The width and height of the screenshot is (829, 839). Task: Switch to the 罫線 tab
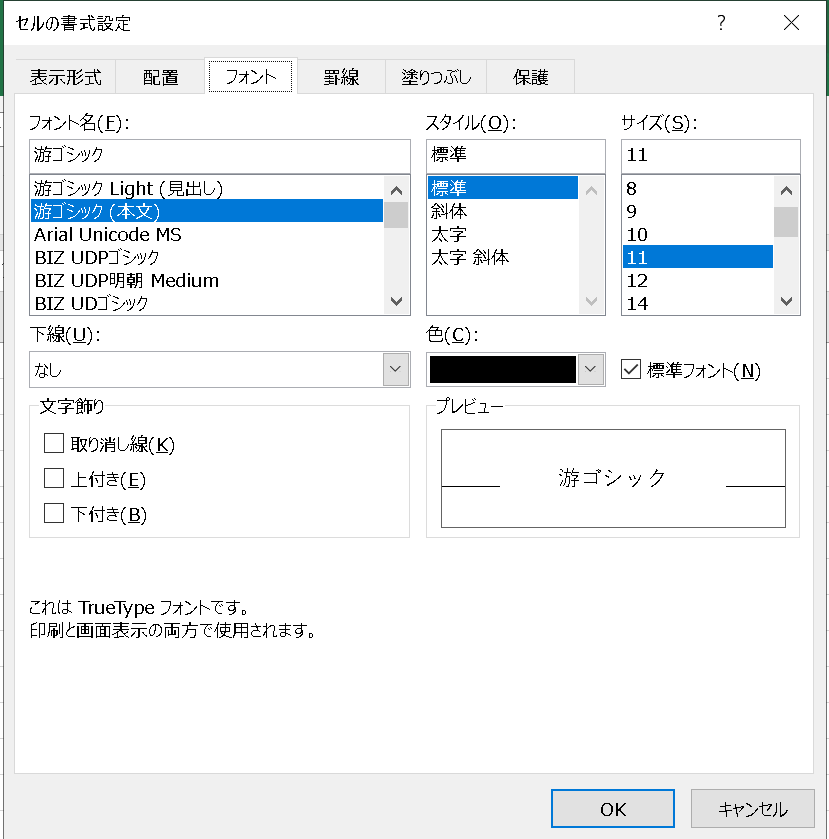(341, 77)
